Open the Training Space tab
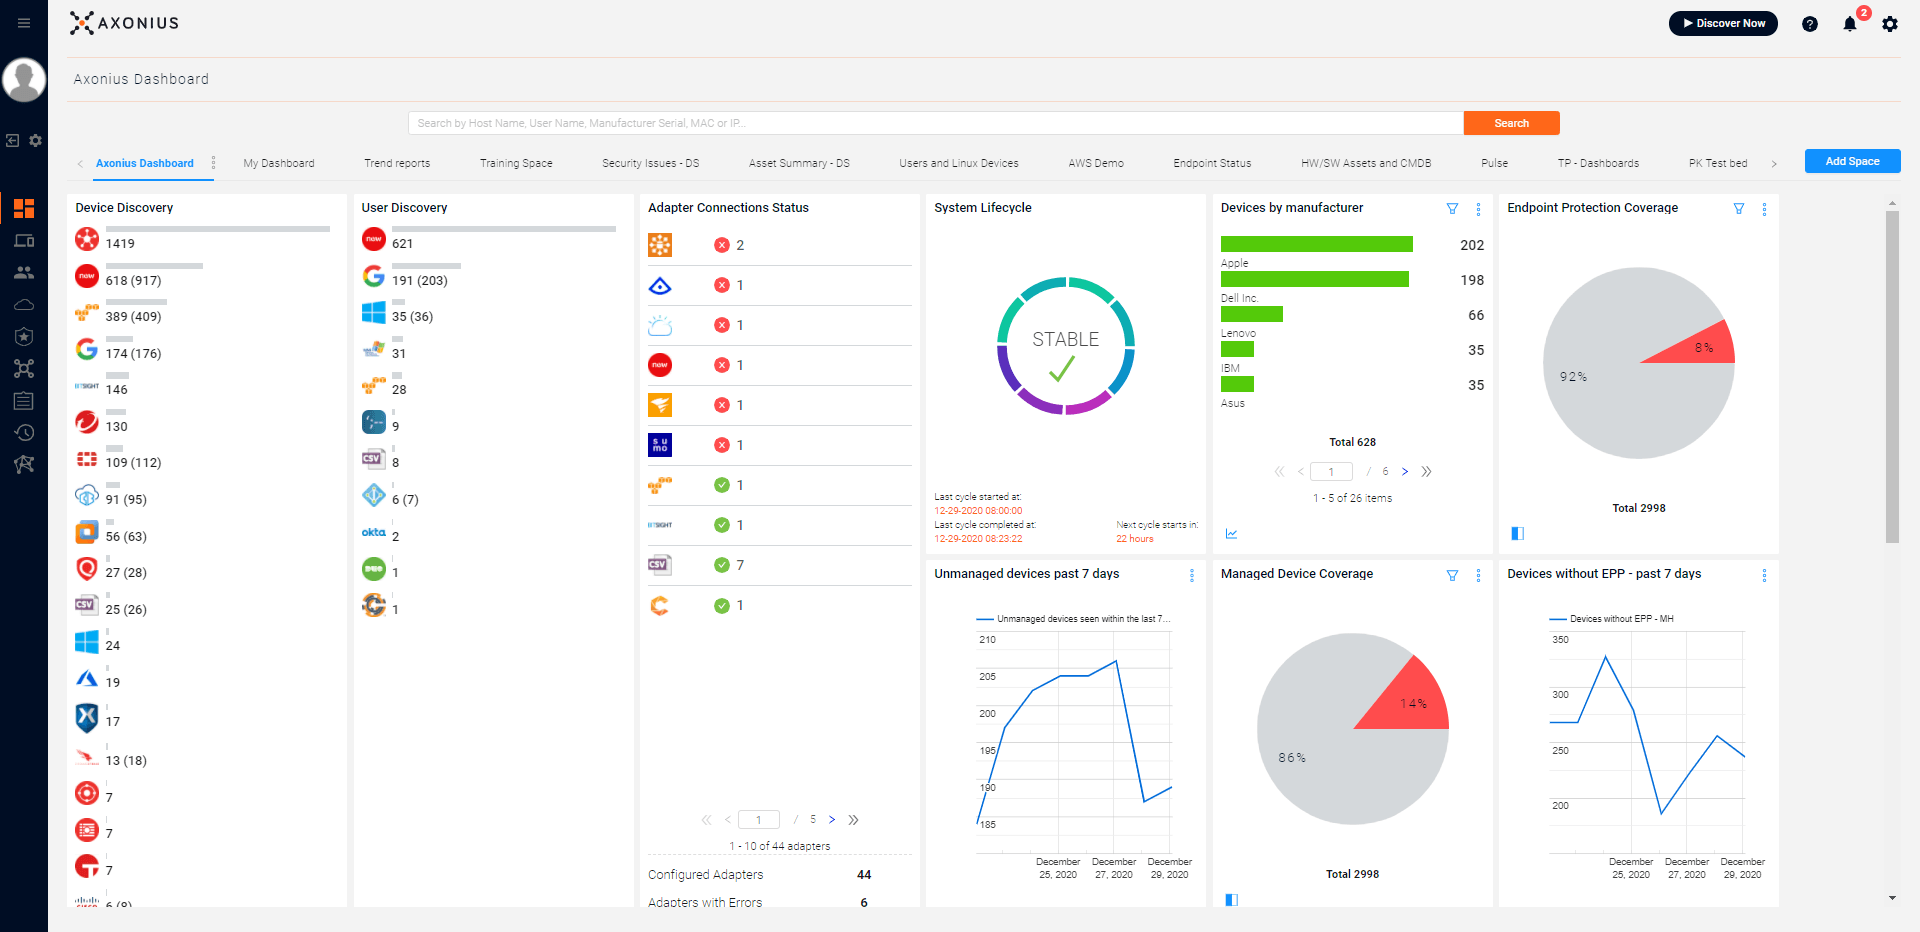This screenshot has width=1920, height=932. [516, 163]
